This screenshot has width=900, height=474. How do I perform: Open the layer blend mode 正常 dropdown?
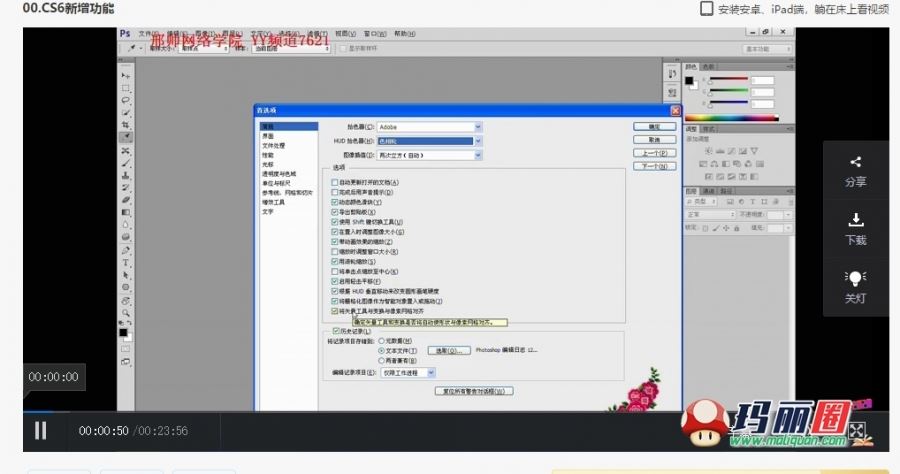click(x=711, y=215)
